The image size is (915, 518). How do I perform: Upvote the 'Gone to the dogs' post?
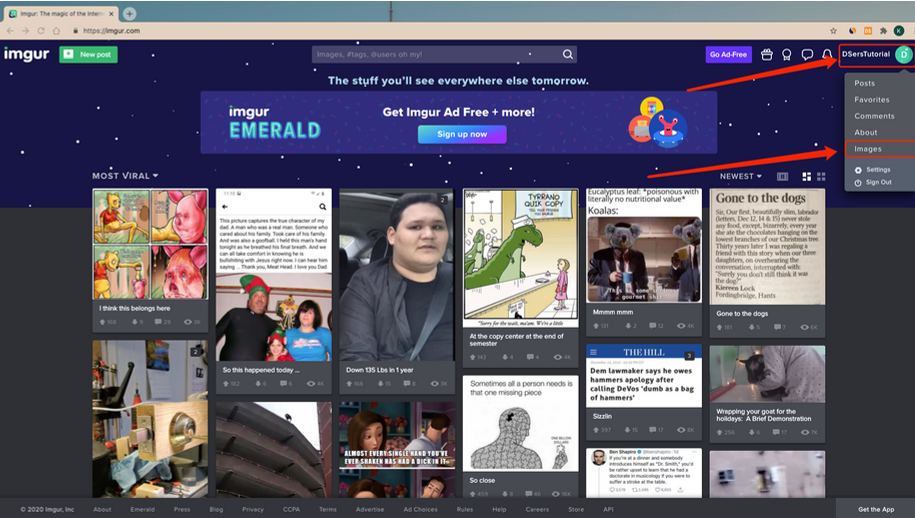pyautogui.click(x=720, y=327)
